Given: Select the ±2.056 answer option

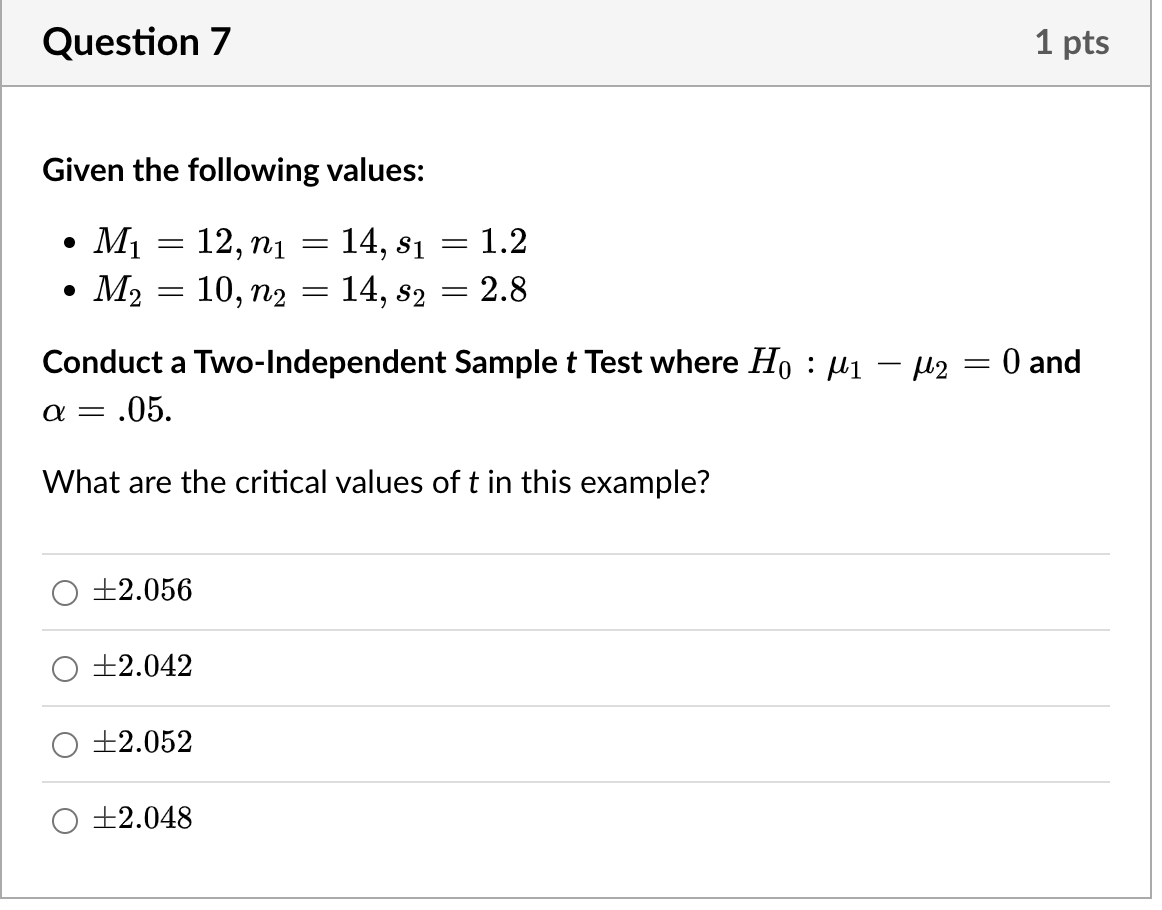Looking at the screenshot, I should 65,592.
